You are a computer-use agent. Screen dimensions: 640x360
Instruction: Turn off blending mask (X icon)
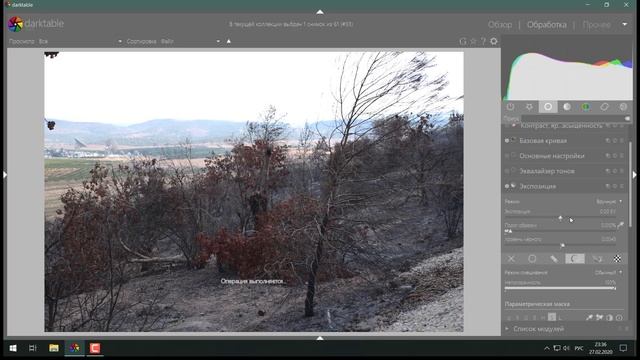511,259
